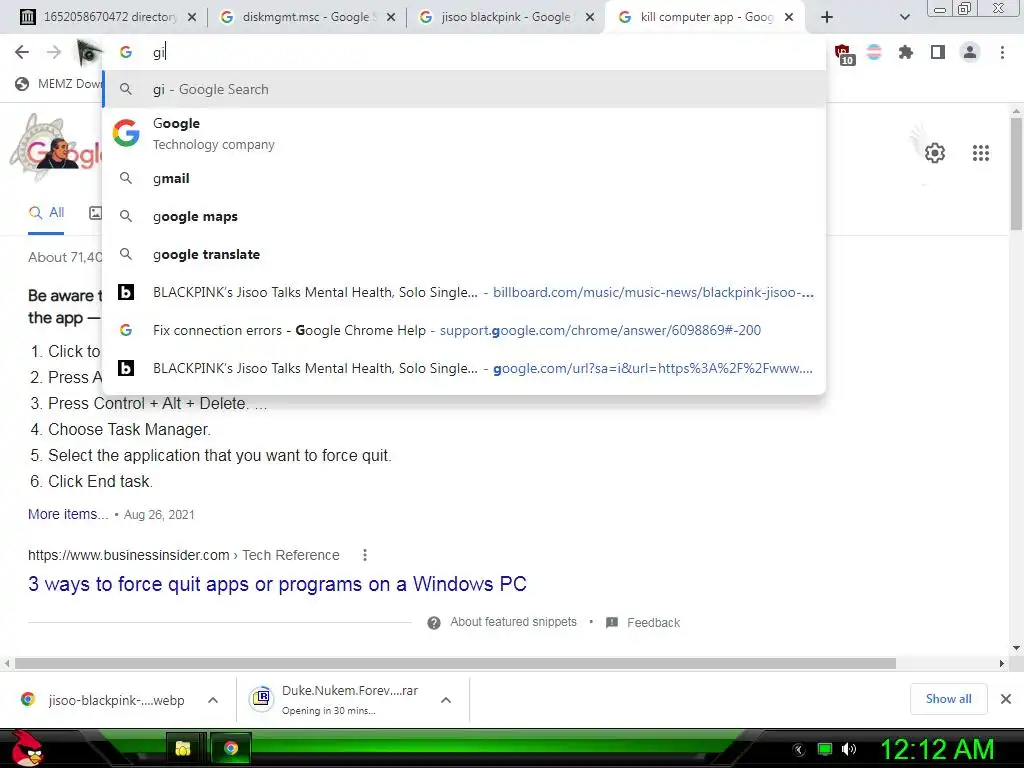Open the Angry Birds start button
This screenshot has width=1024, height=768.
click(27, 748)
